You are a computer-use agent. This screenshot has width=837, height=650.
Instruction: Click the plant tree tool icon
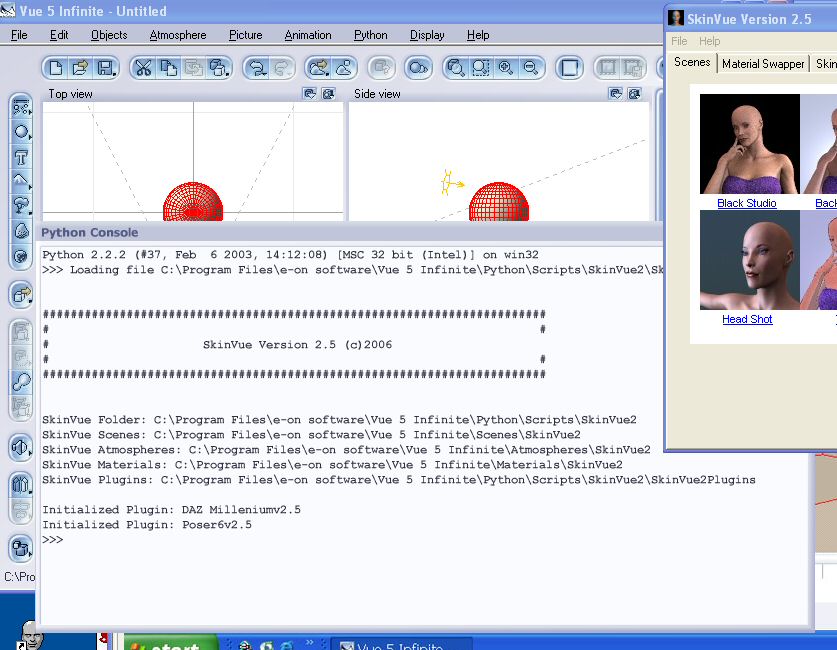coord(21,205)
